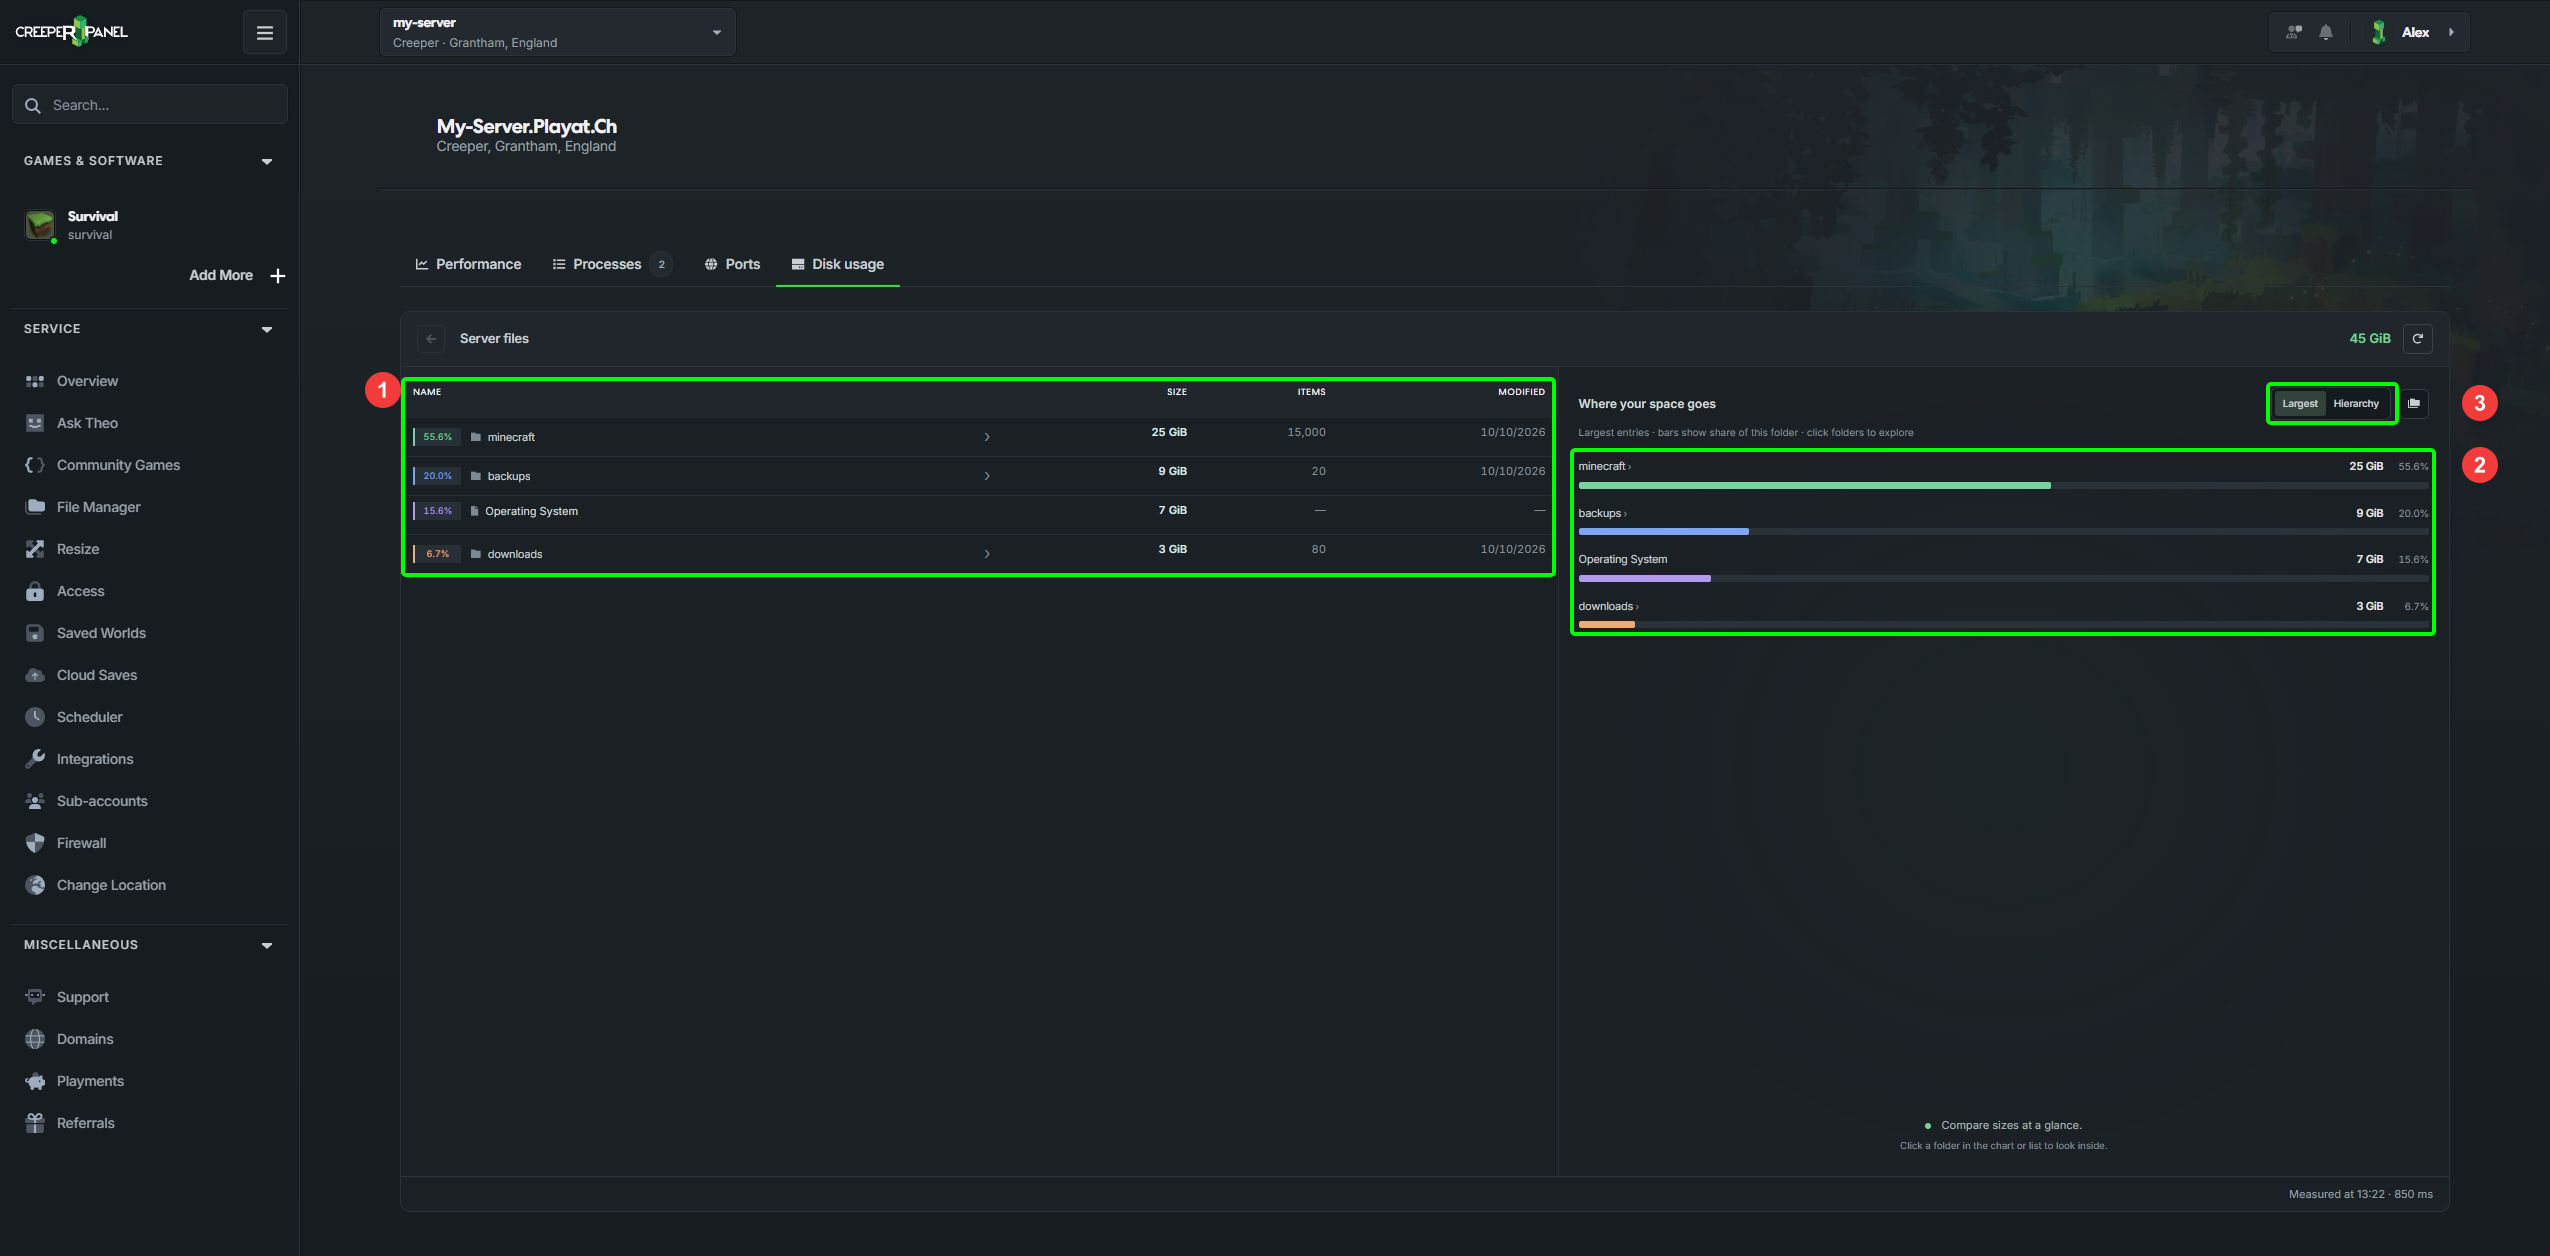Sort the table by Size column header
Viewport: 2550px width, 1256px height.
pyautogui.click(x=1176, y=392)
